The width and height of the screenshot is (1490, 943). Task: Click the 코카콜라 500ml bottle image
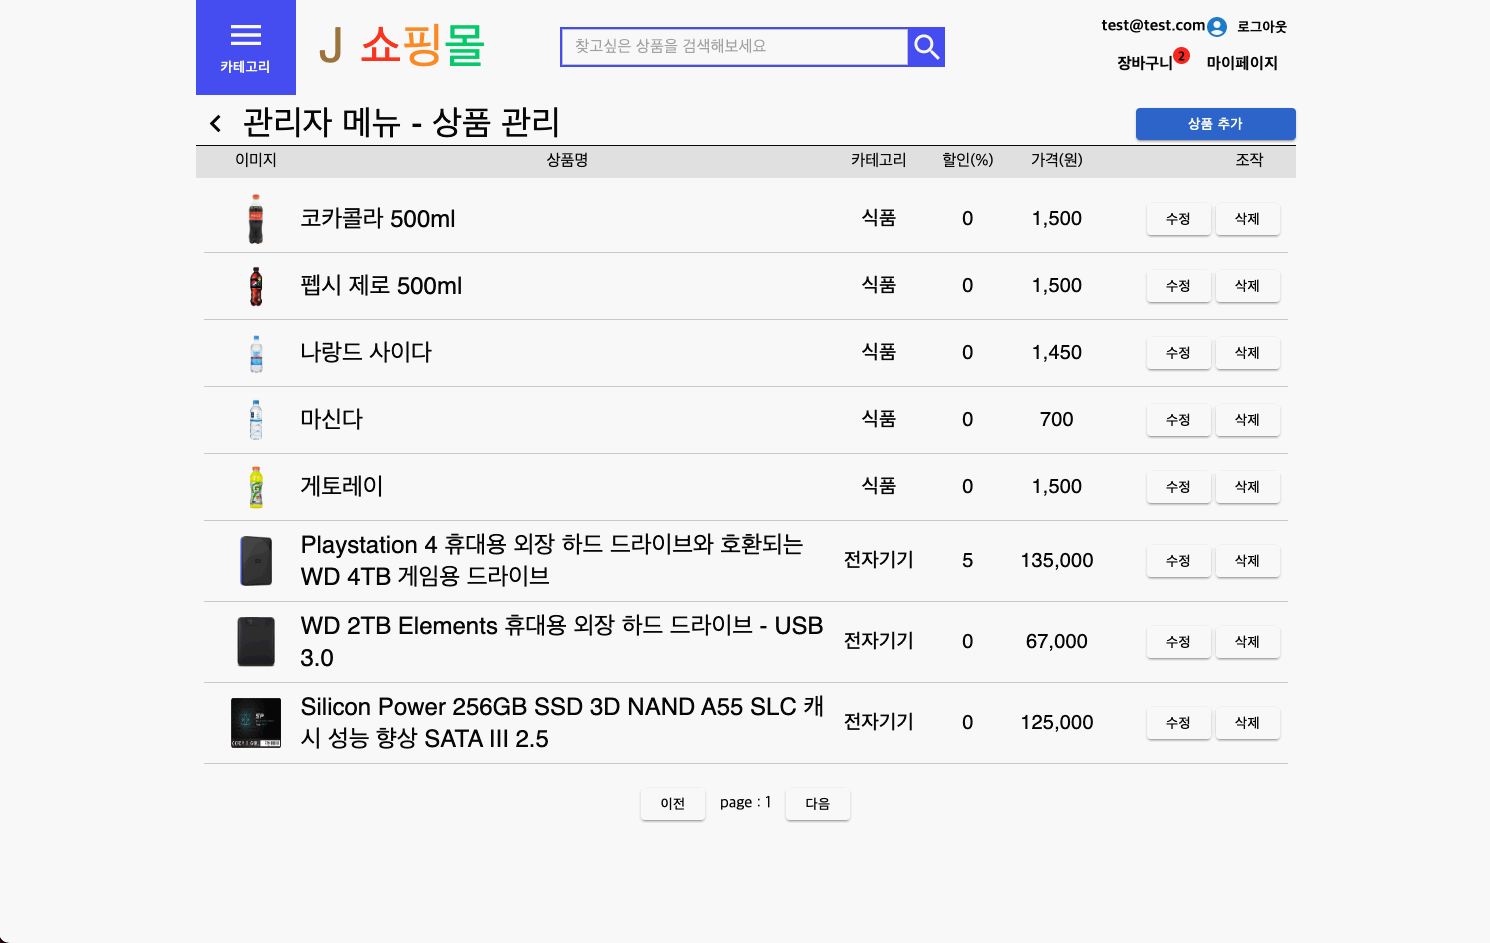tap(256, 219)
